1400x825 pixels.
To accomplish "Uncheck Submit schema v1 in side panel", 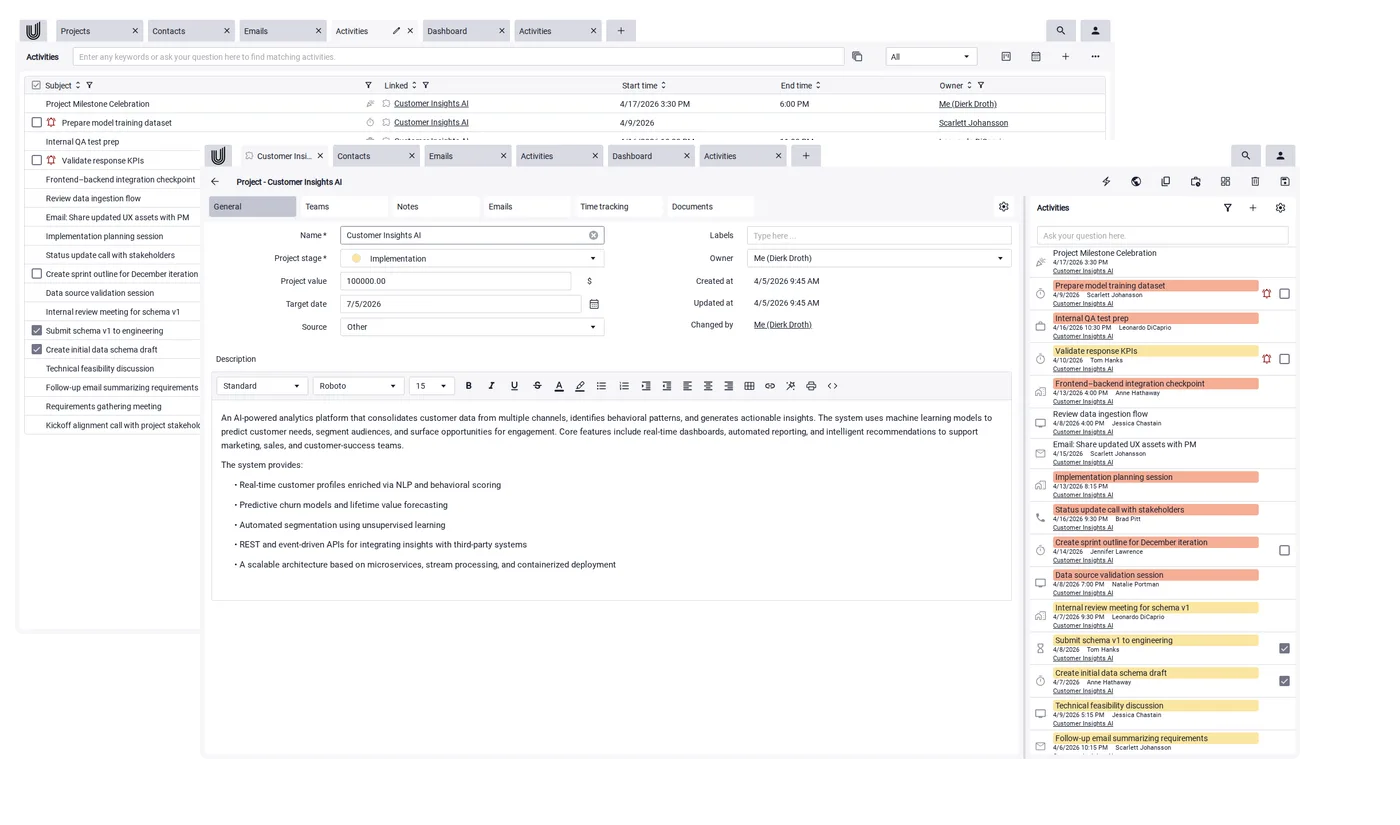I will click(1285, 648).
